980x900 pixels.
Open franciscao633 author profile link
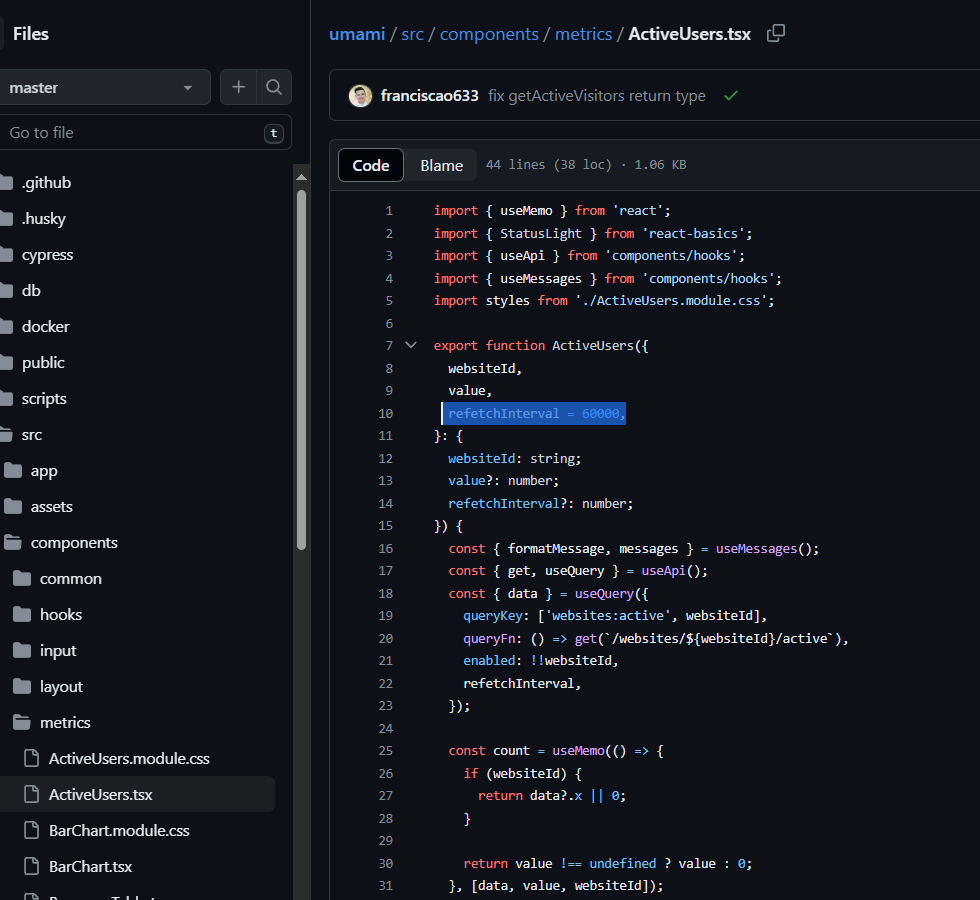tap(429, 96)
